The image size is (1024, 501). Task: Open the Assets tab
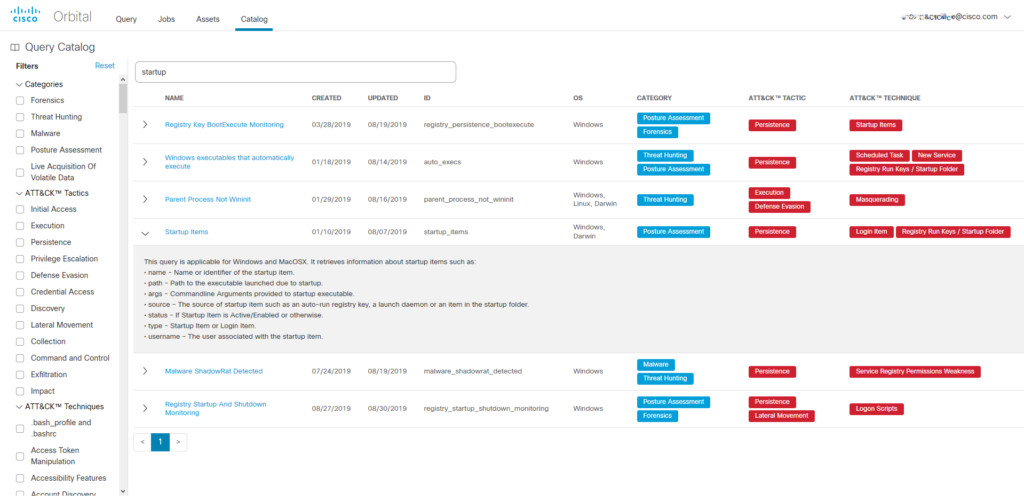tap(208, 19)
